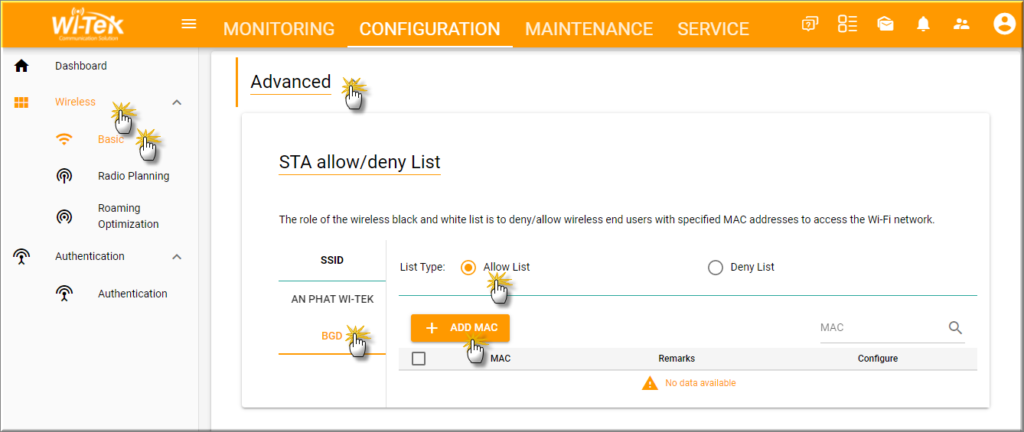Open the user account avatar
This screenshot has width=1024, height=432.
tap(1004, 24)
